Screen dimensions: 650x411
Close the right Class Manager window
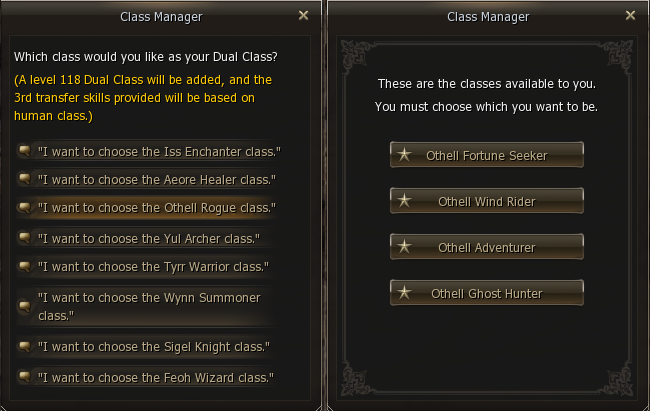[x=629, y=16]
